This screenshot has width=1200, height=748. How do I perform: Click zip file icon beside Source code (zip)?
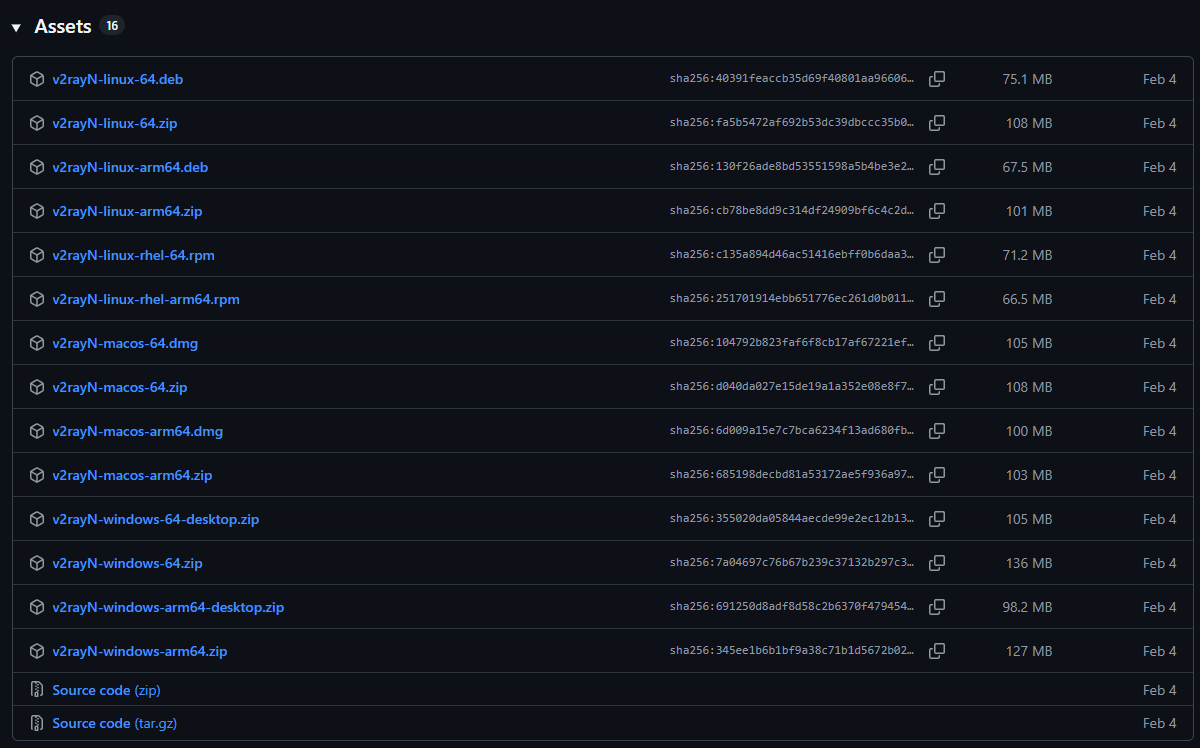(x=37, y=690)
